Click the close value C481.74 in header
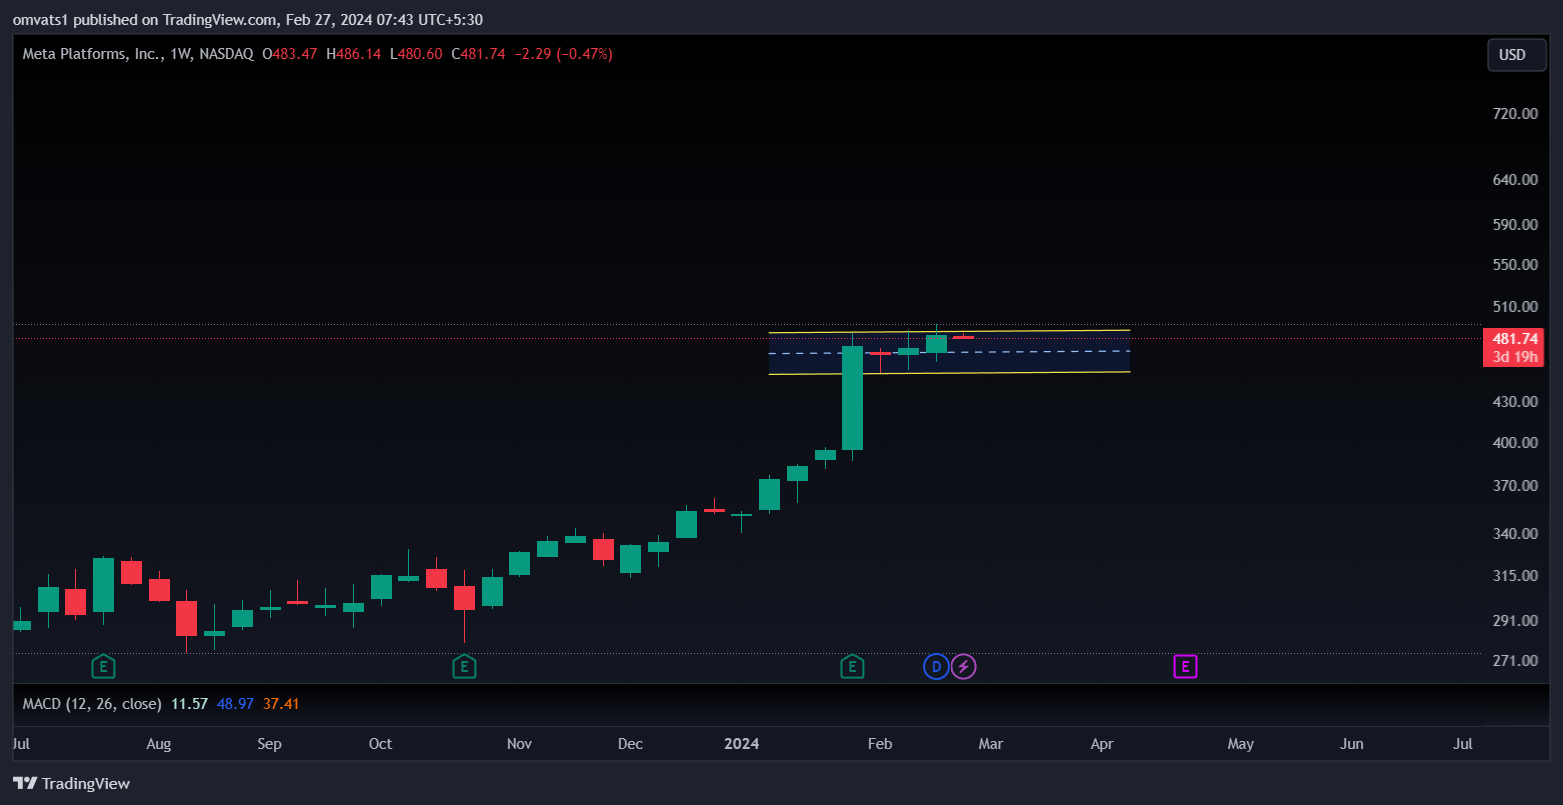Viewport: 1563px width, 805px height. click(478, 54)
